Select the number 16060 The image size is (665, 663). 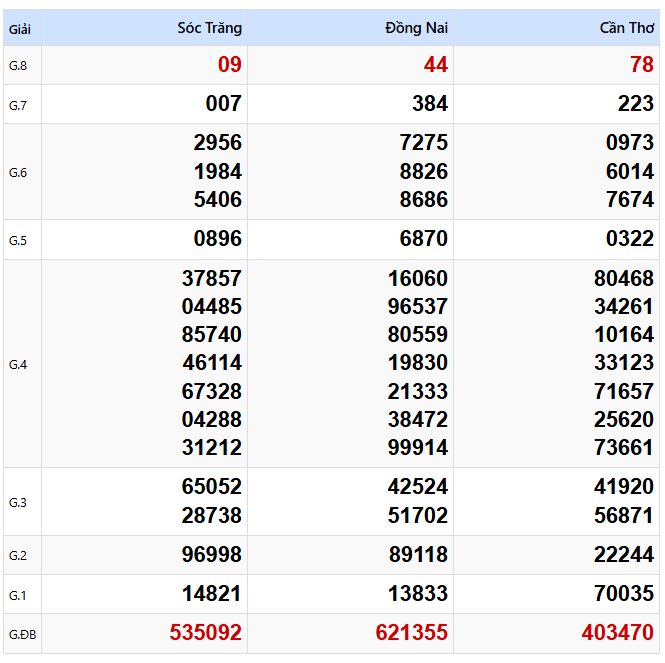418,279
